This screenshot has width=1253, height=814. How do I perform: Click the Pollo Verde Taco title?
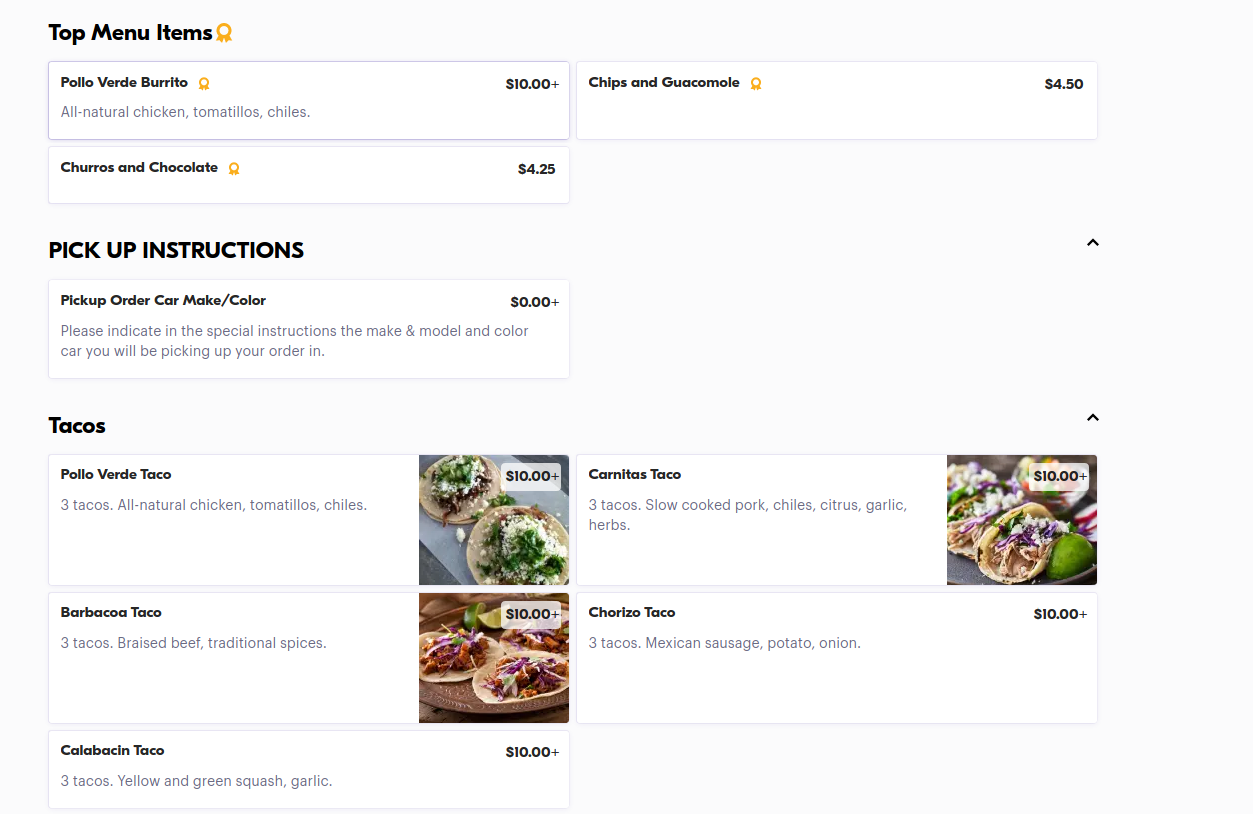[116, 475]
